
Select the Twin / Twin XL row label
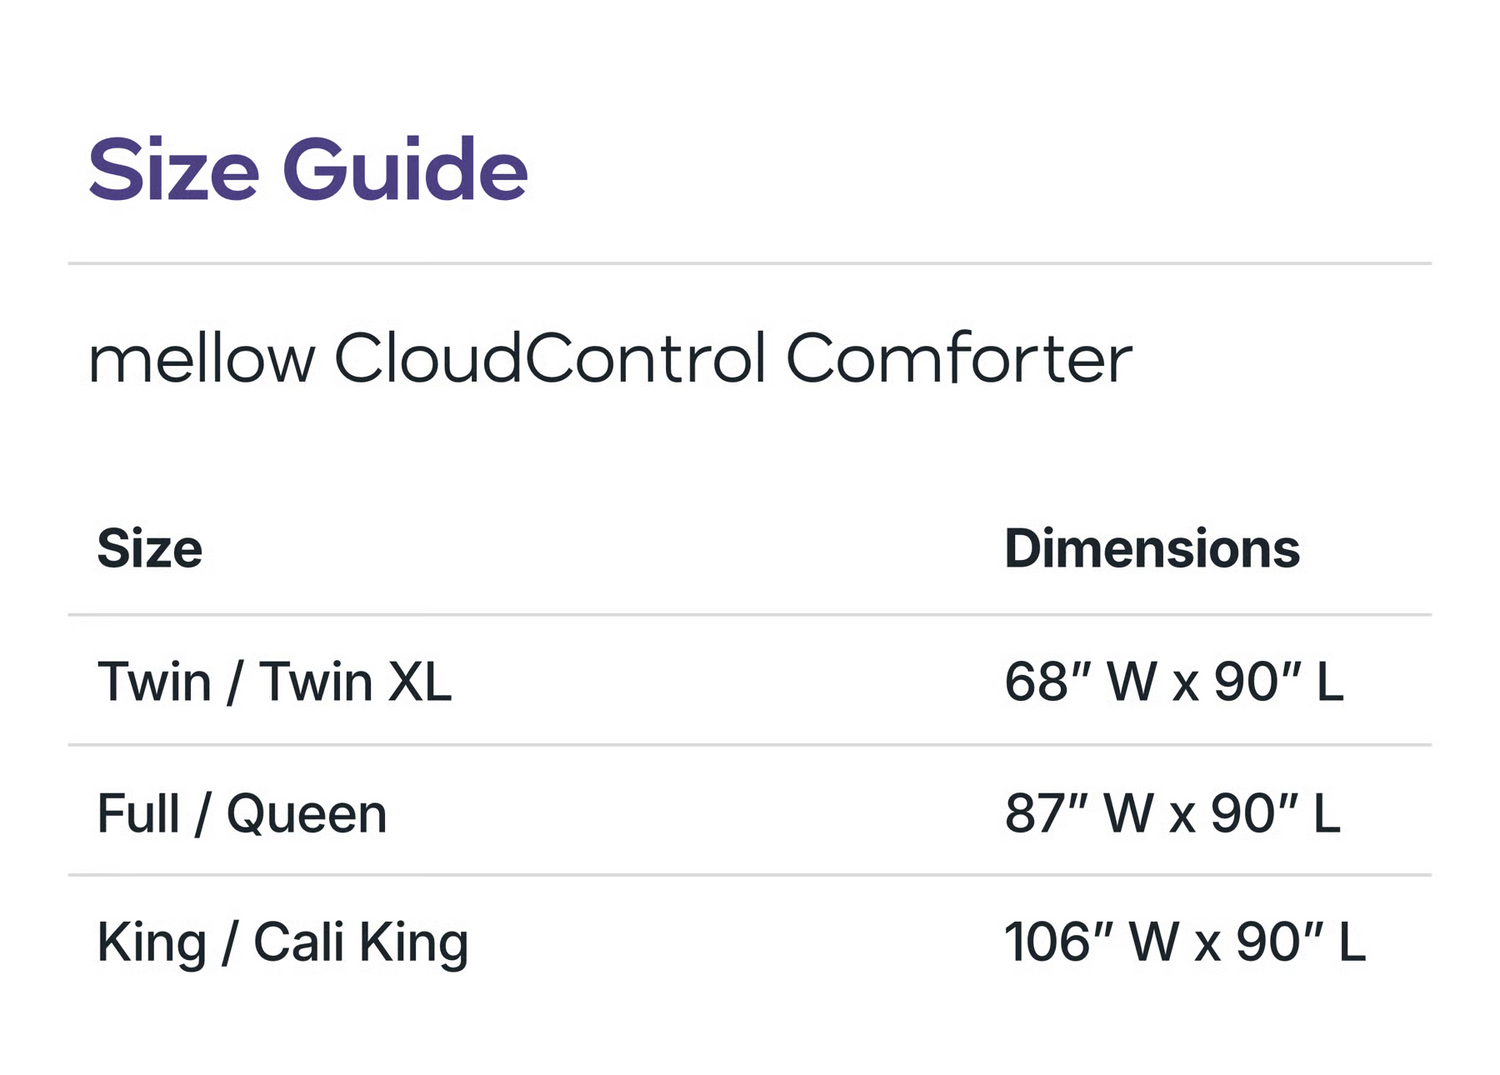[x=274, y=682]
